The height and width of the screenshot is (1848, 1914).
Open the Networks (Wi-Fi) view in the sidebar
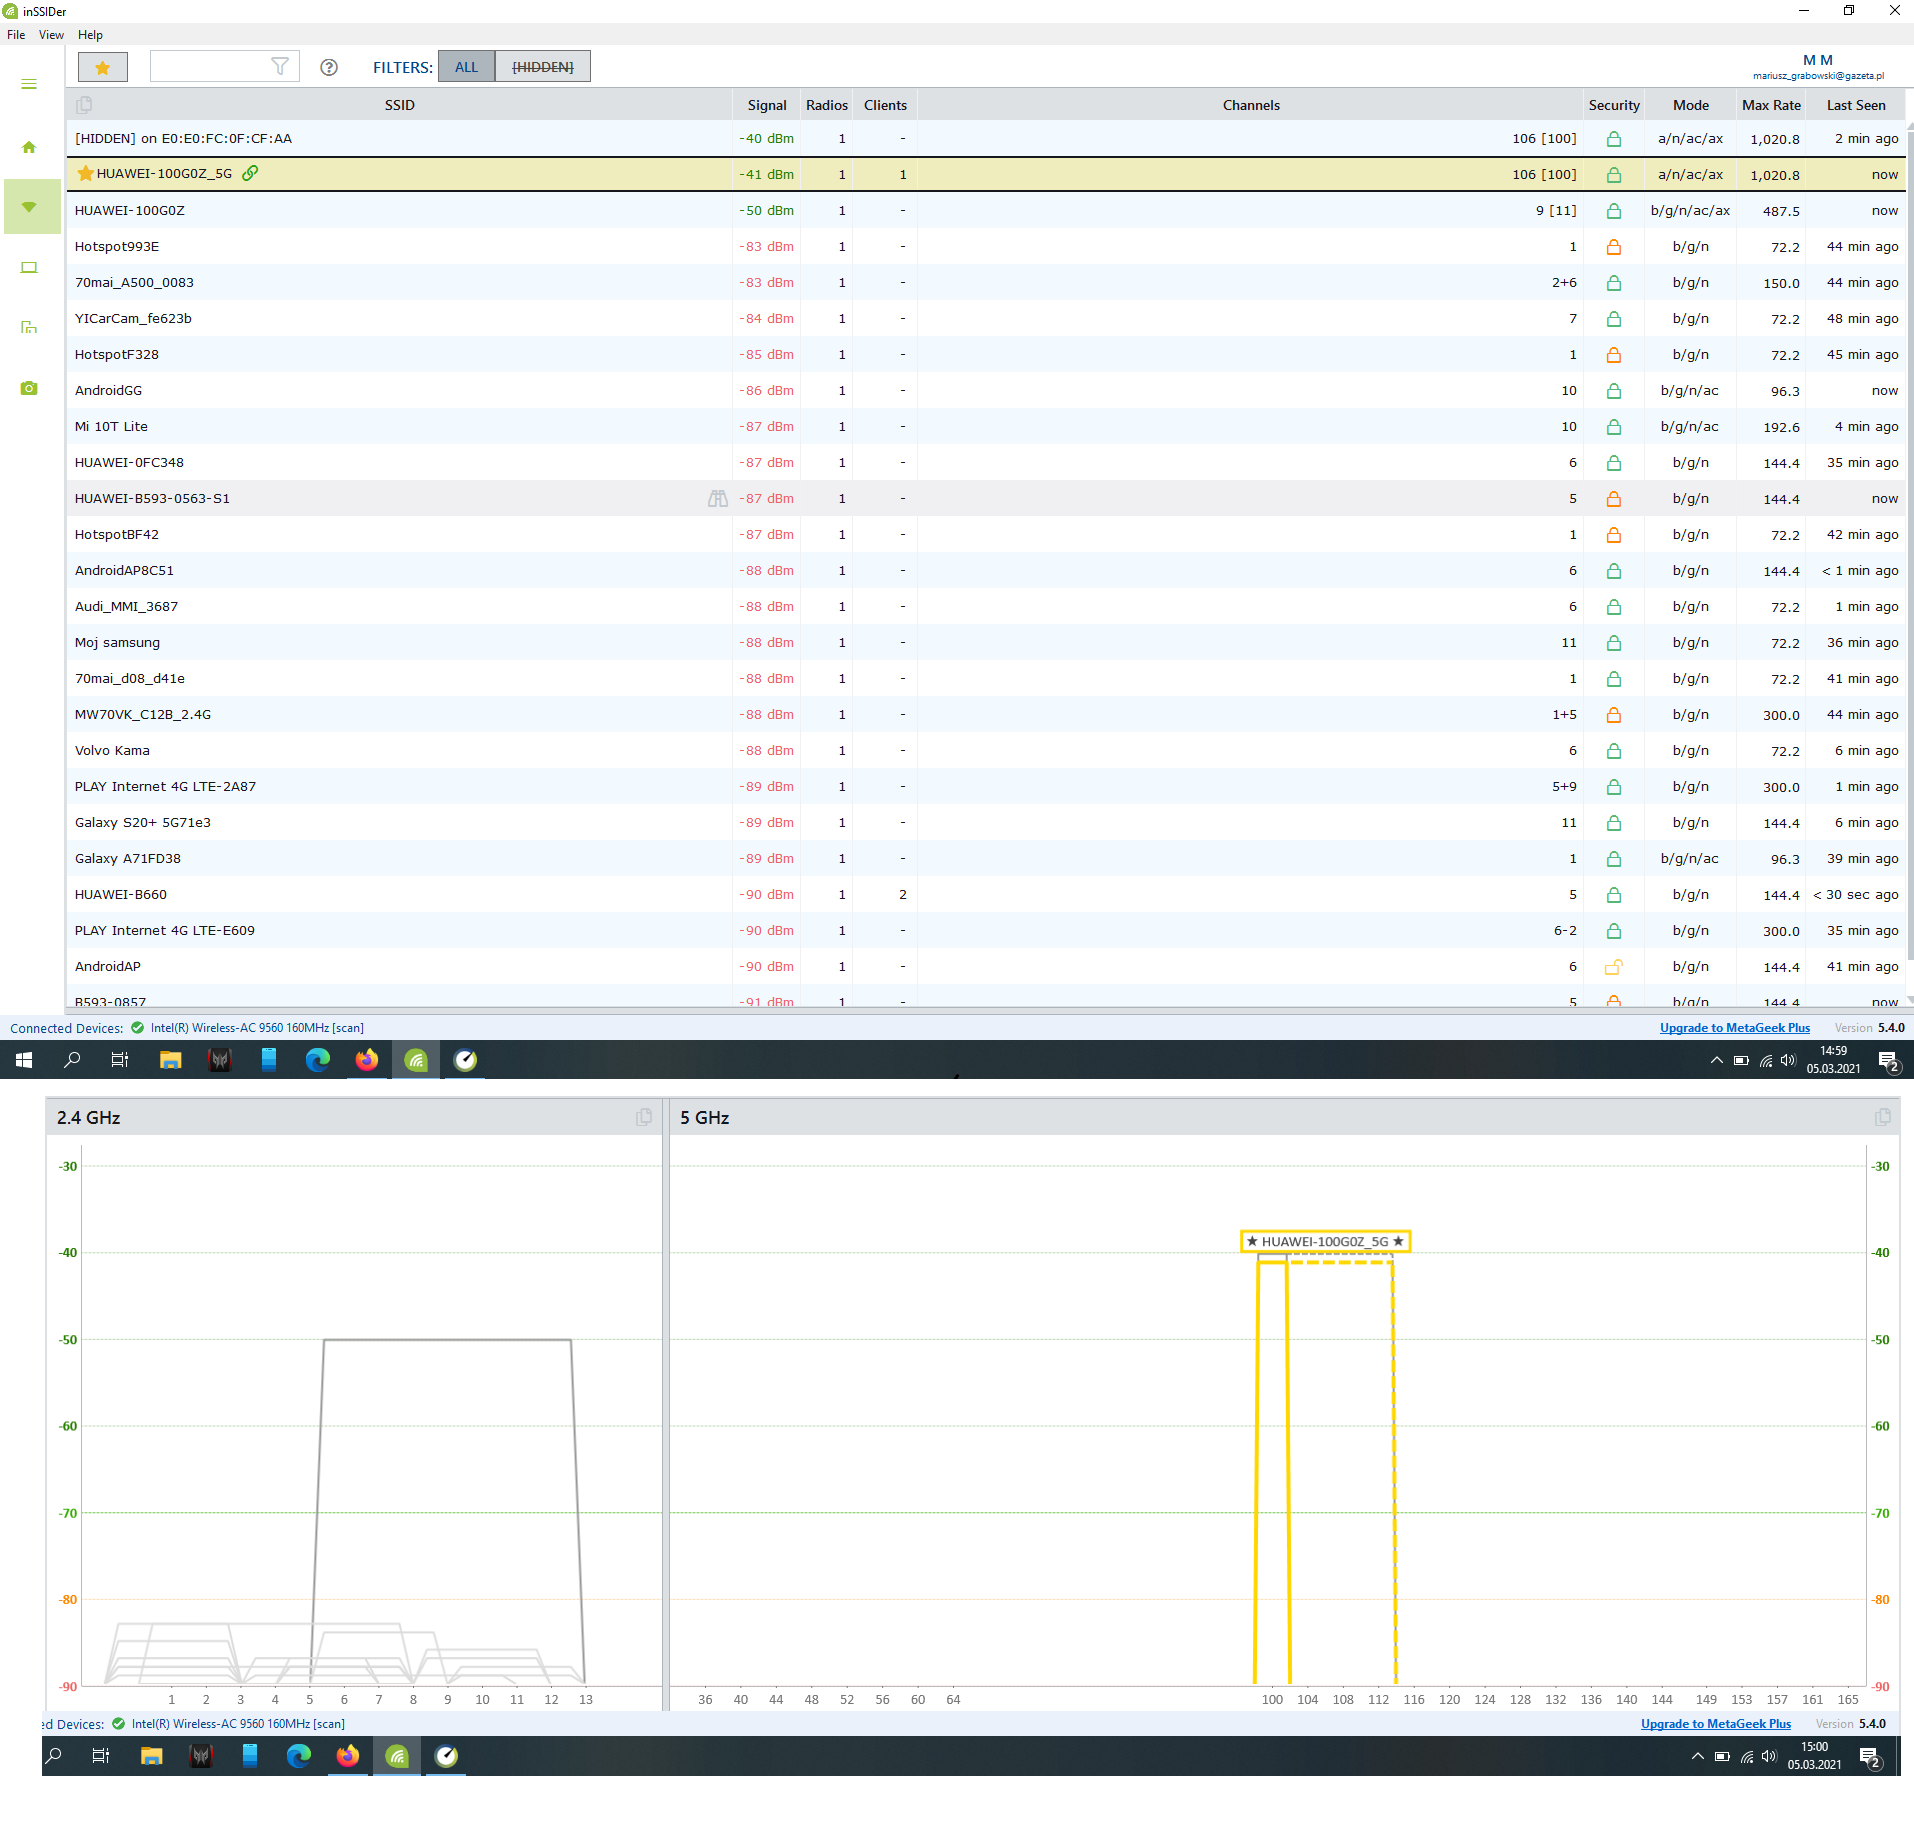coord(31,206)
